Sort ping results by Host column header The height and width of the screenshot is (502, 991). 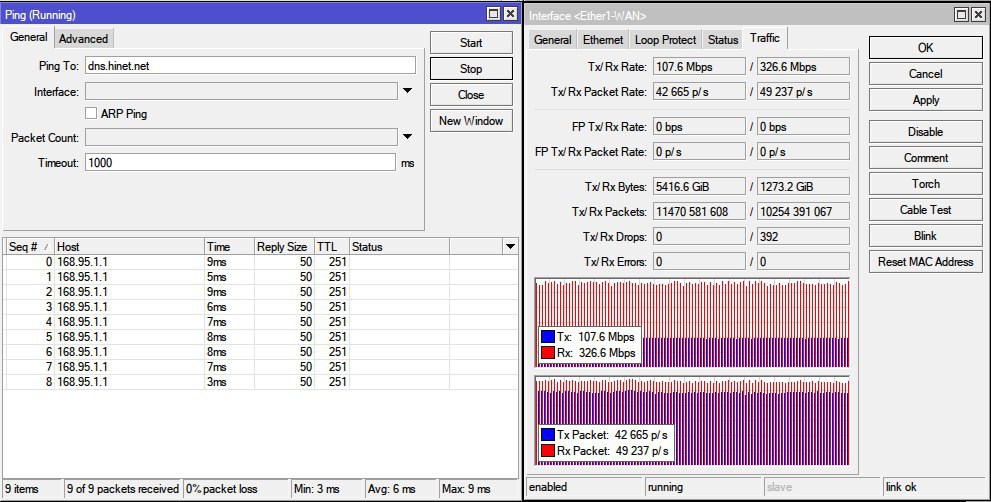click(x=129, y=247)
